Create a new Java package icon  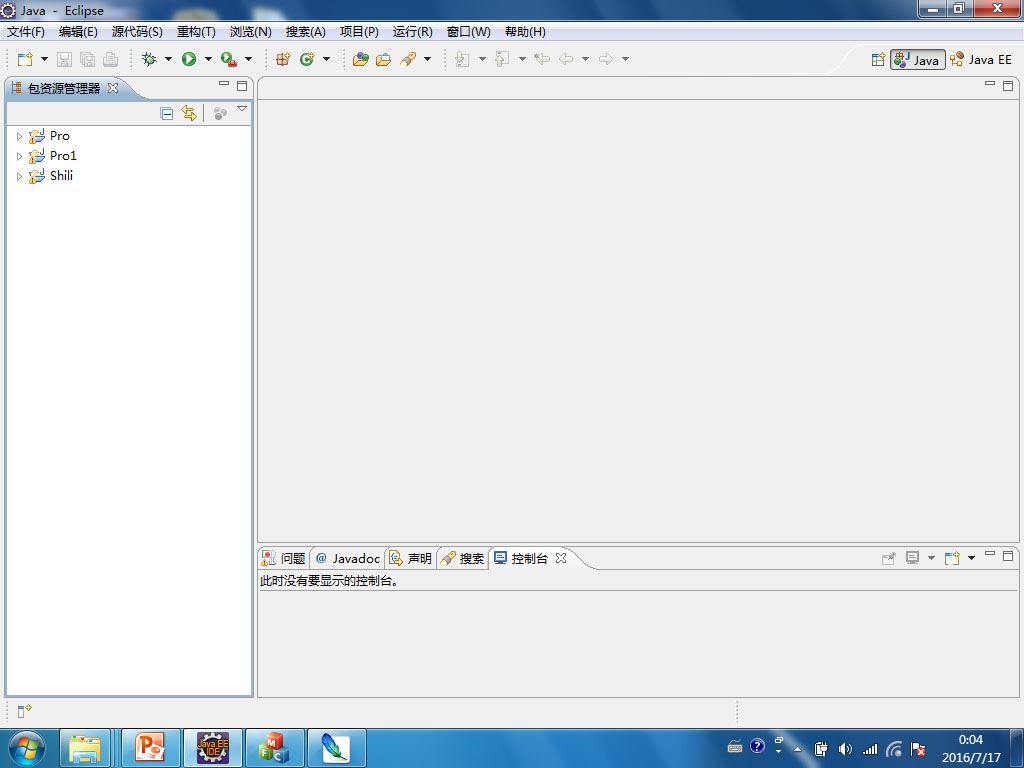click(x=283, y=59)
